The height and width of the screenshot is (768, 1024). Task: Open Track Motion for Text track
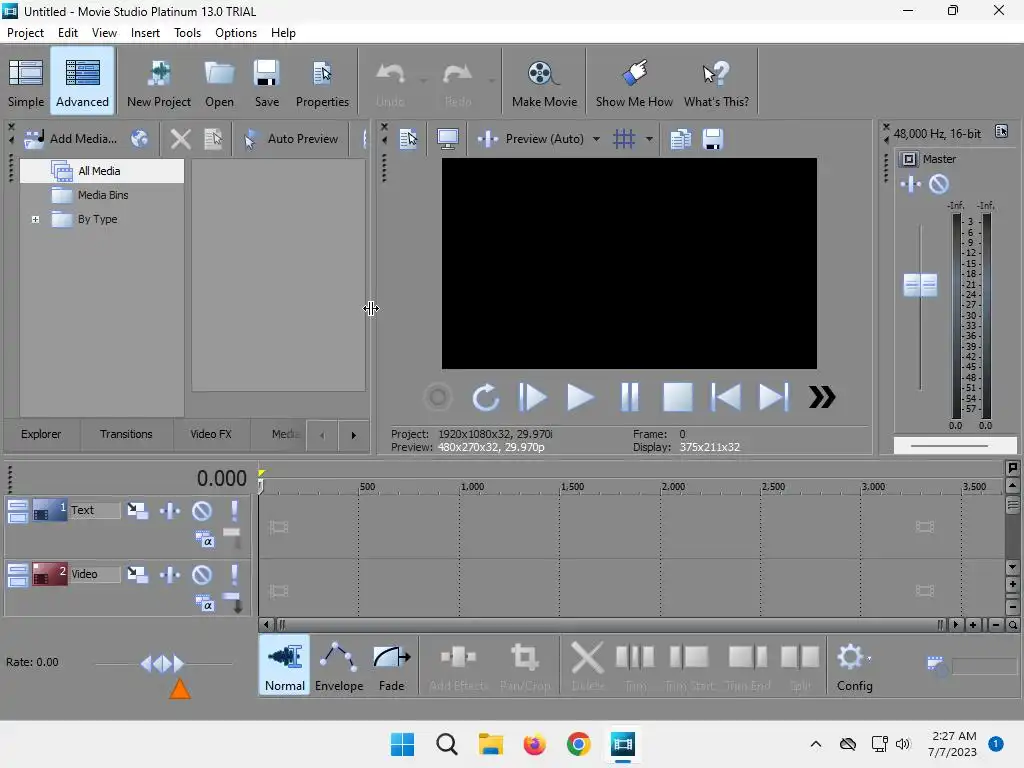[x=137, y=511]
